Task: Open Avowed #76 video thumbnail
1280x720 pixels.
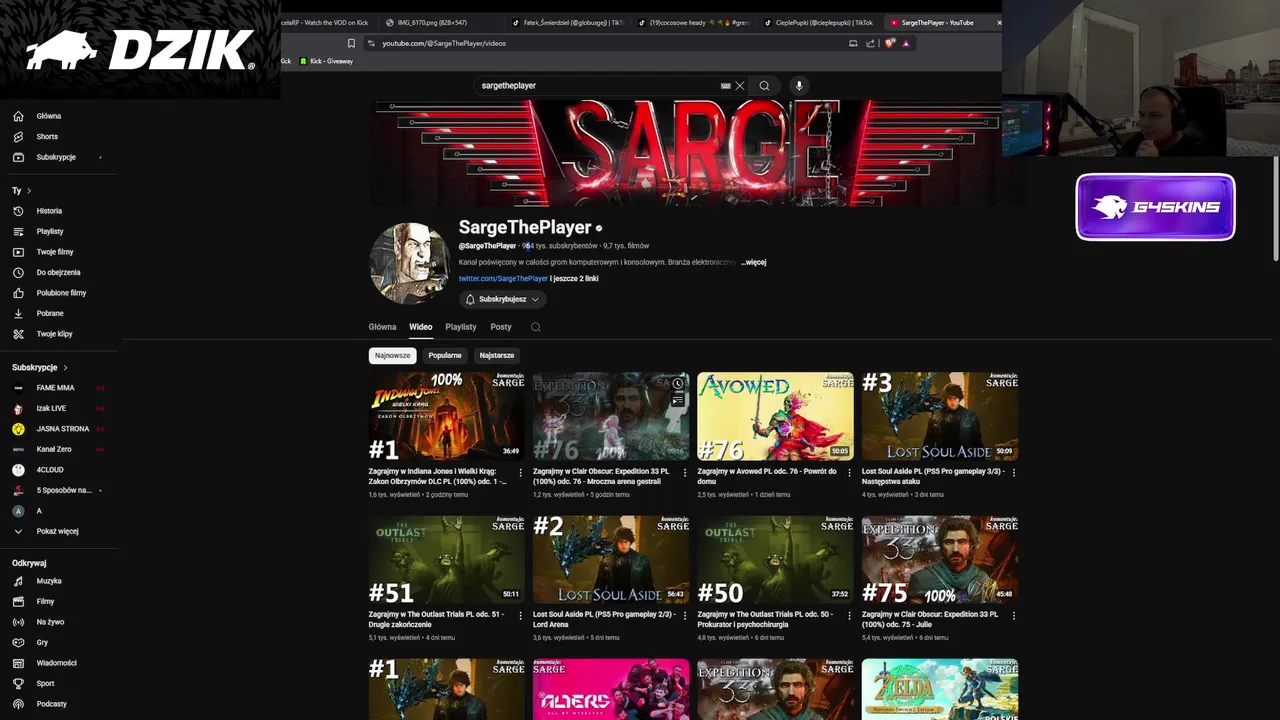Action: point(775,416)
